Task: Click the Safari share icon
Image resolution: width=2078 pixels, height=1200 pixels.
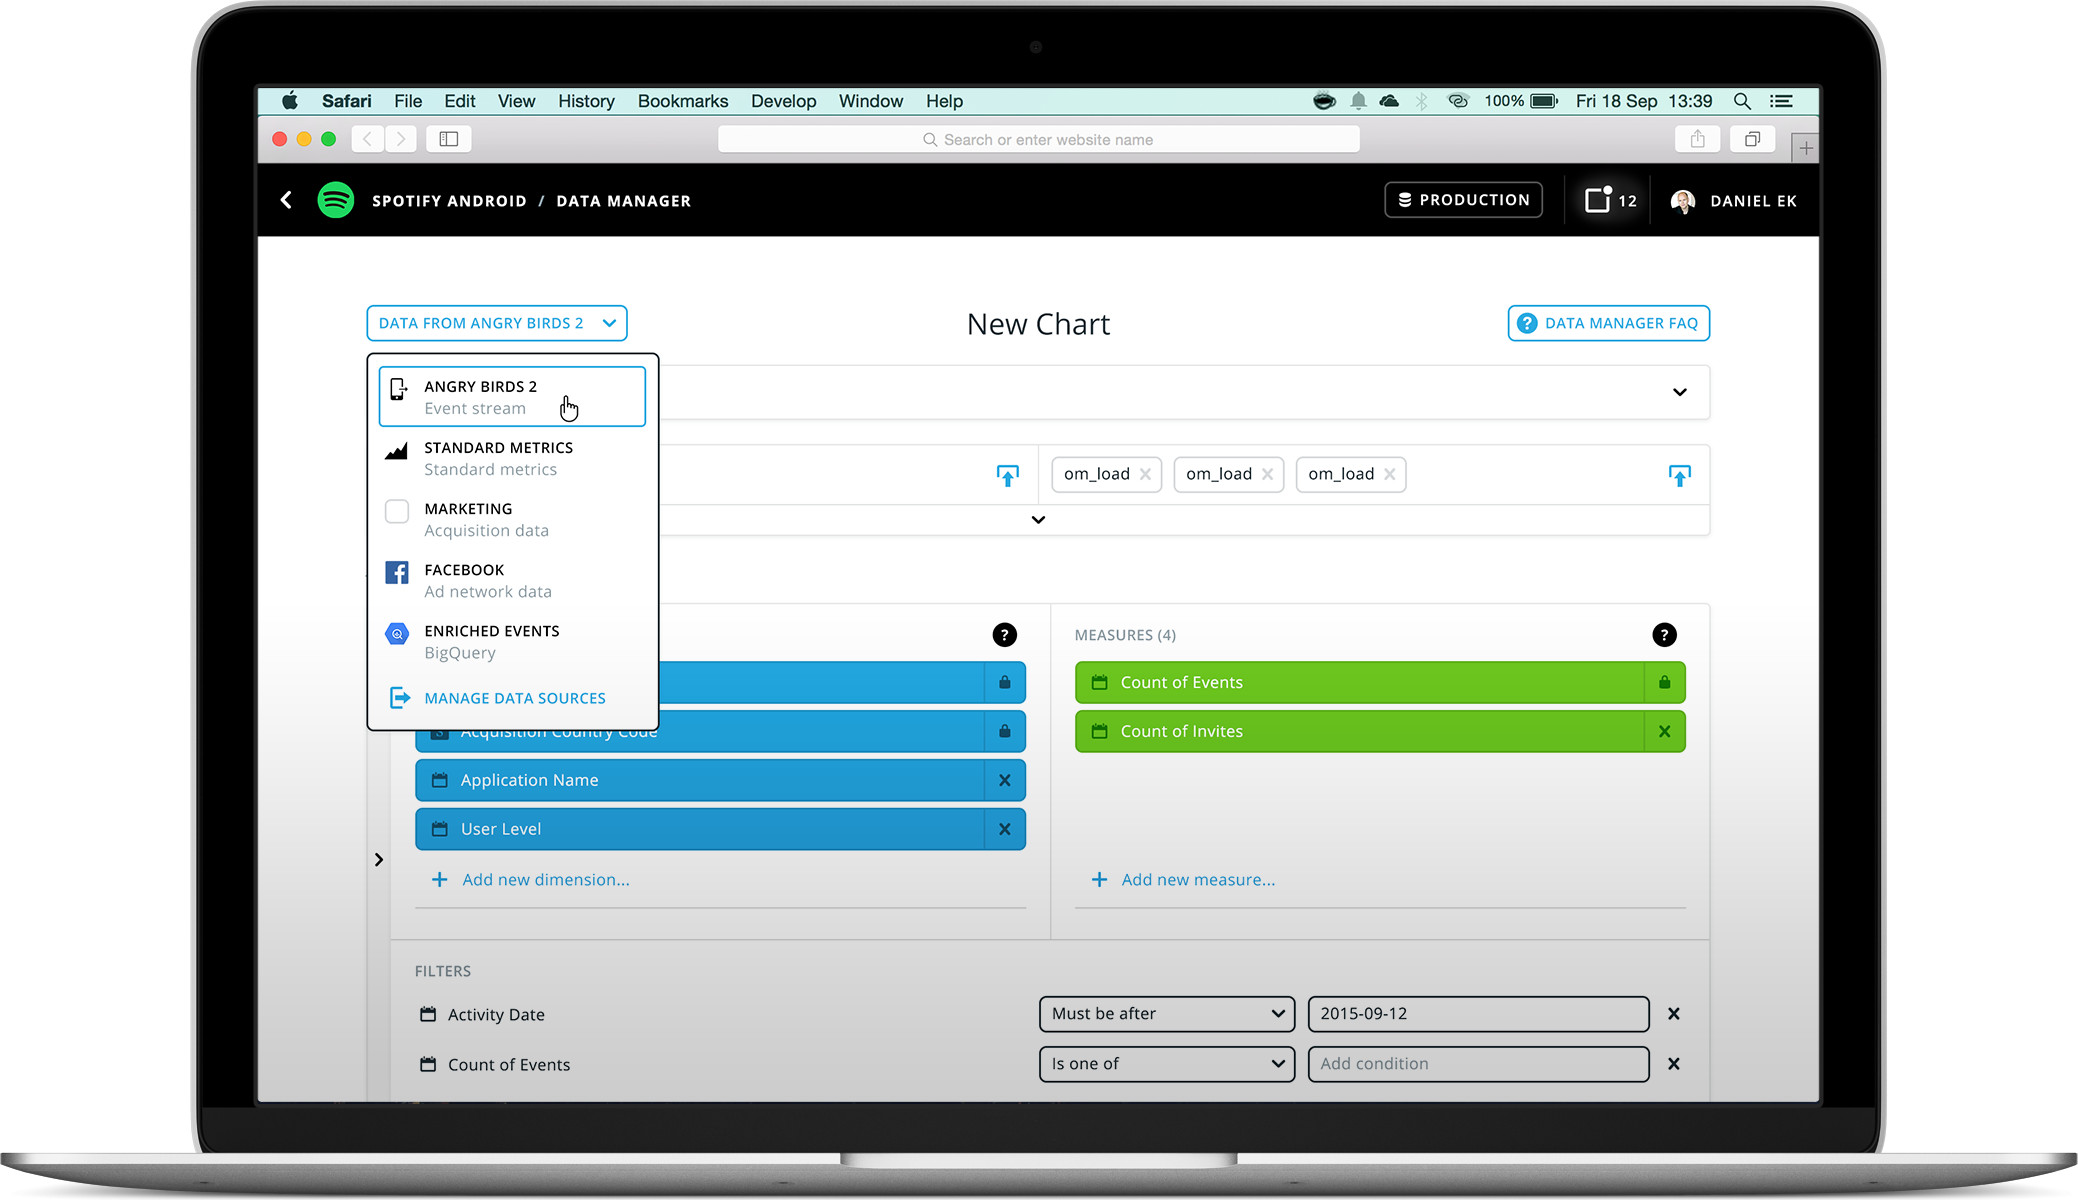Action: 1697,139
